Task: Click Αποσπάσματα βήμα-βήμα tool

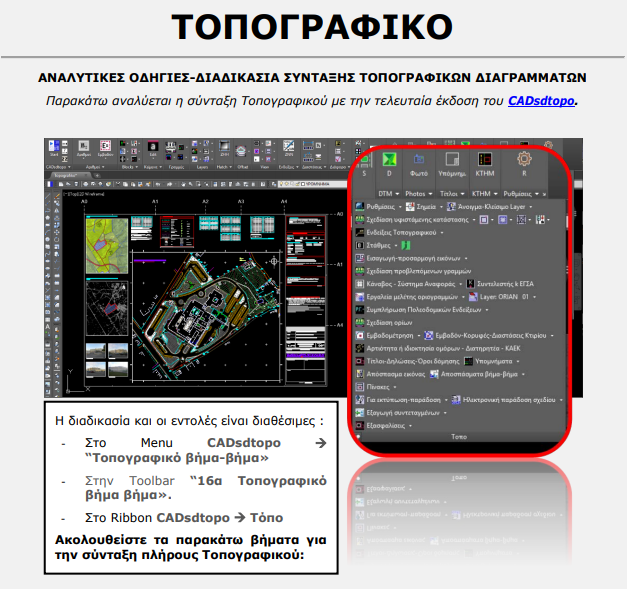Action: point(474,374)
